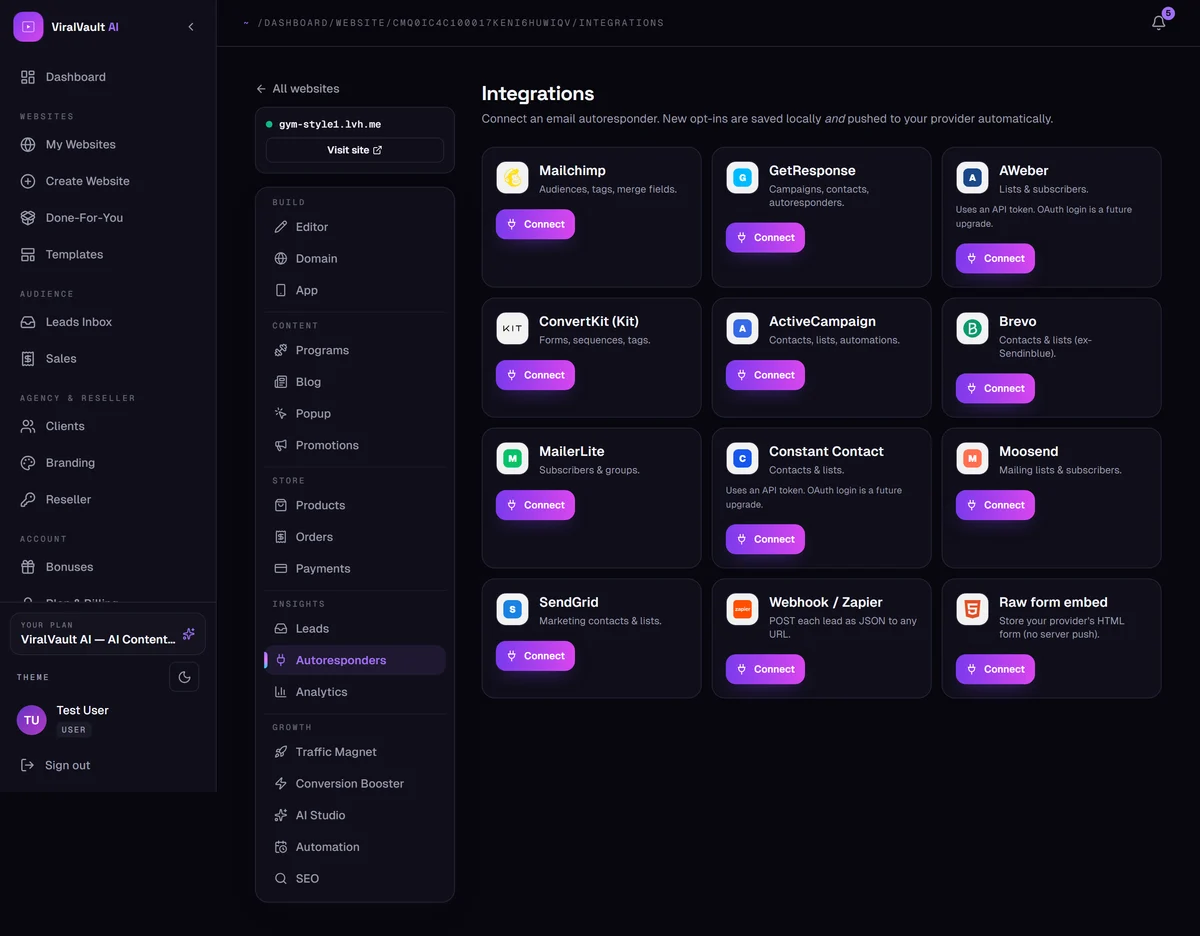Connect the AWeber integration
1200x936 pixels.
995,258
